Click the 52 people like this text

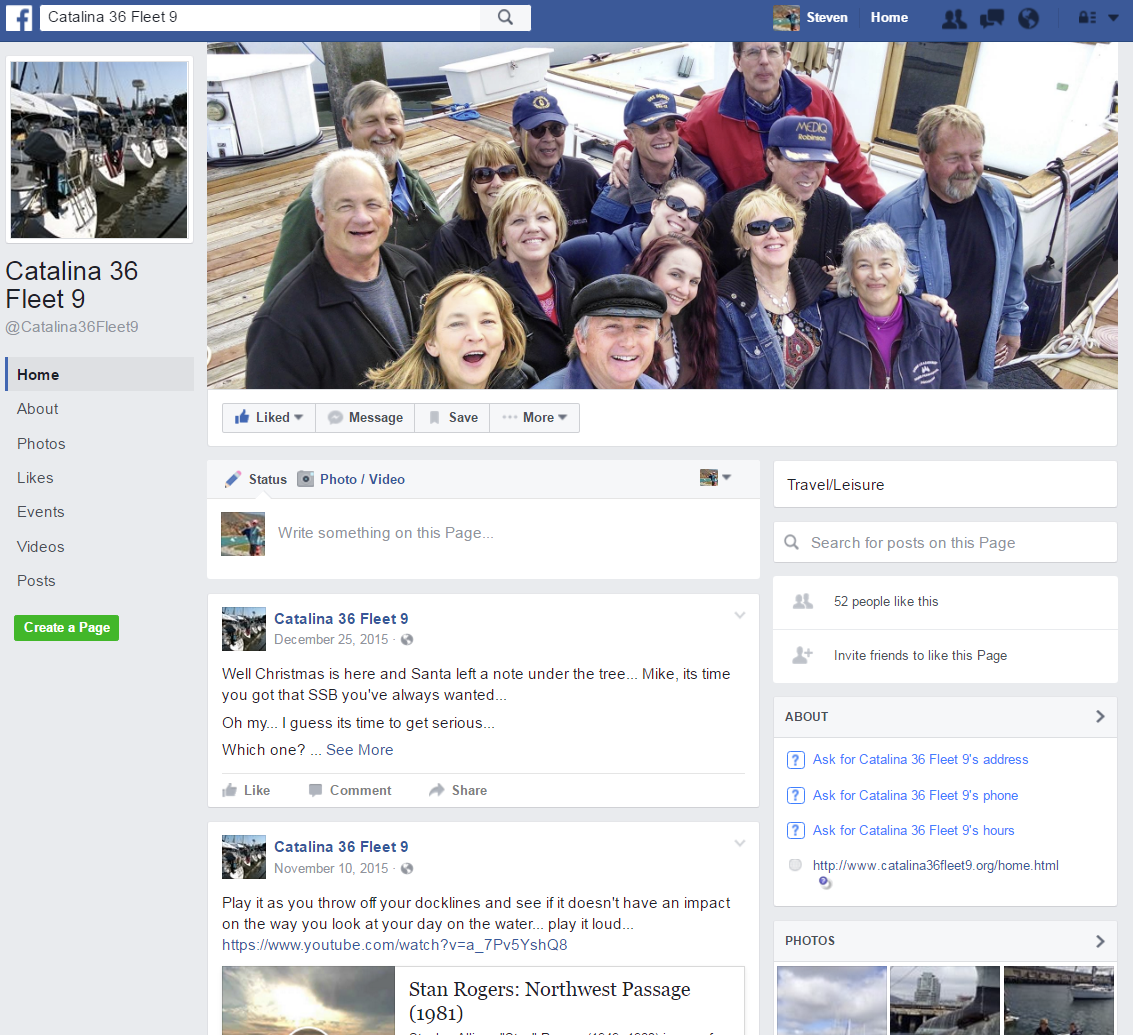point(886,601)
